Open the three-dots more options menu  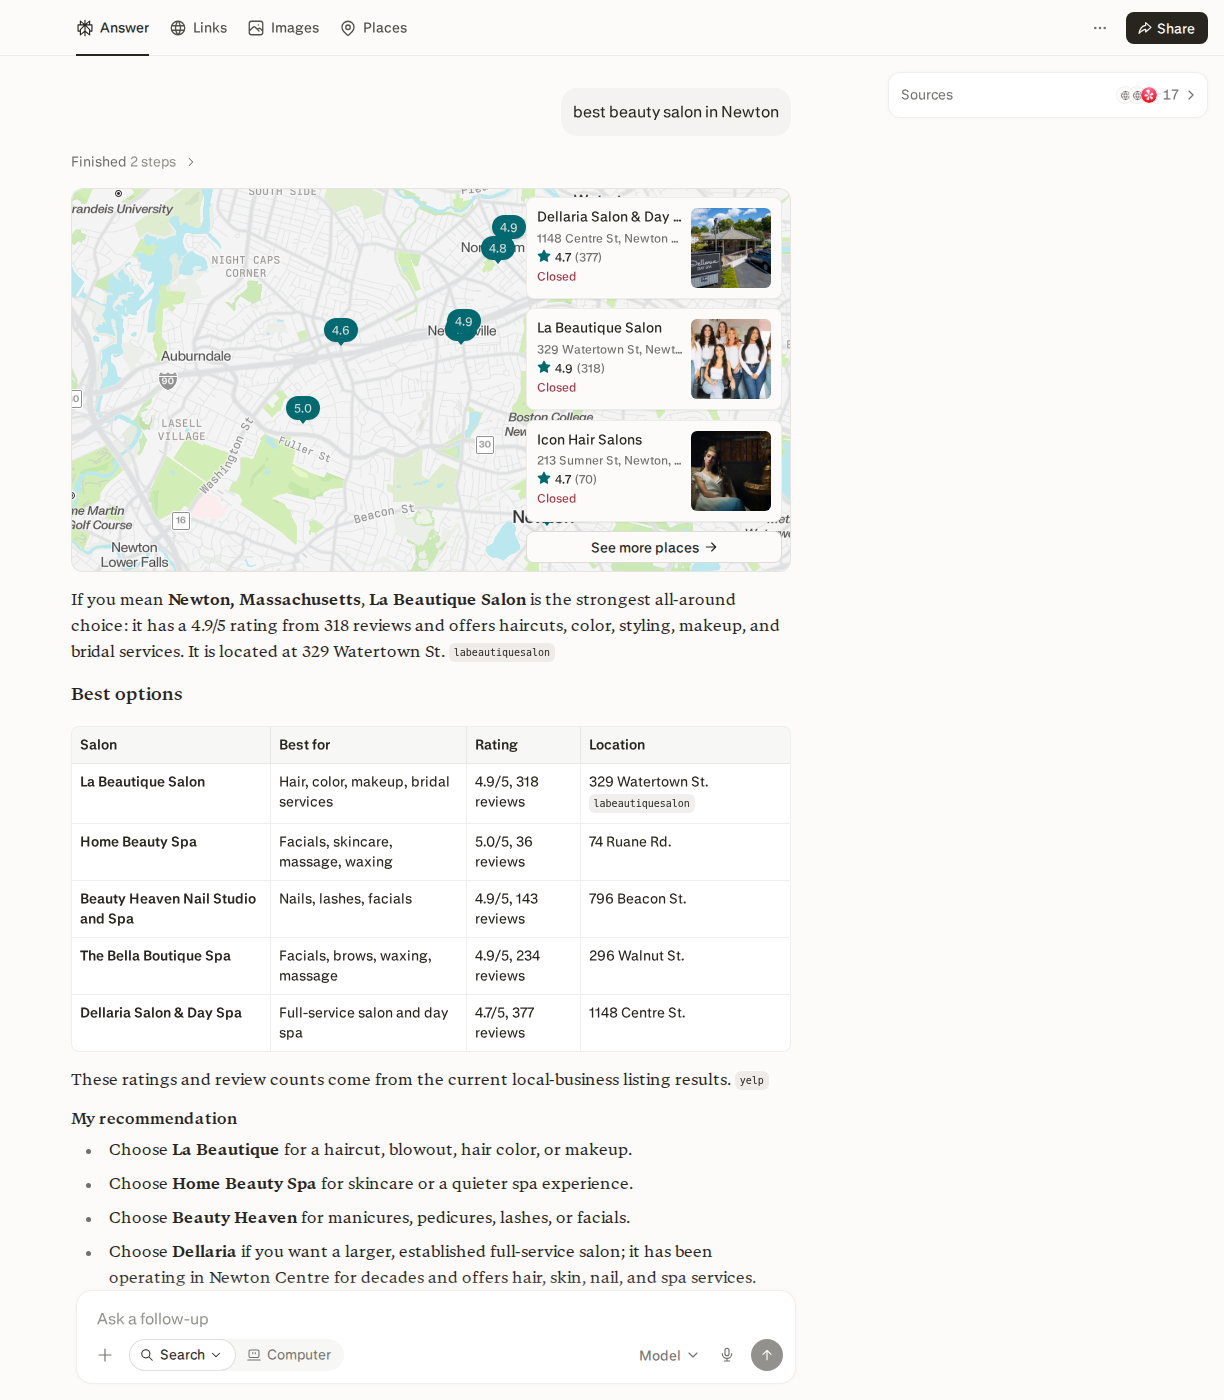(1100, 28)
